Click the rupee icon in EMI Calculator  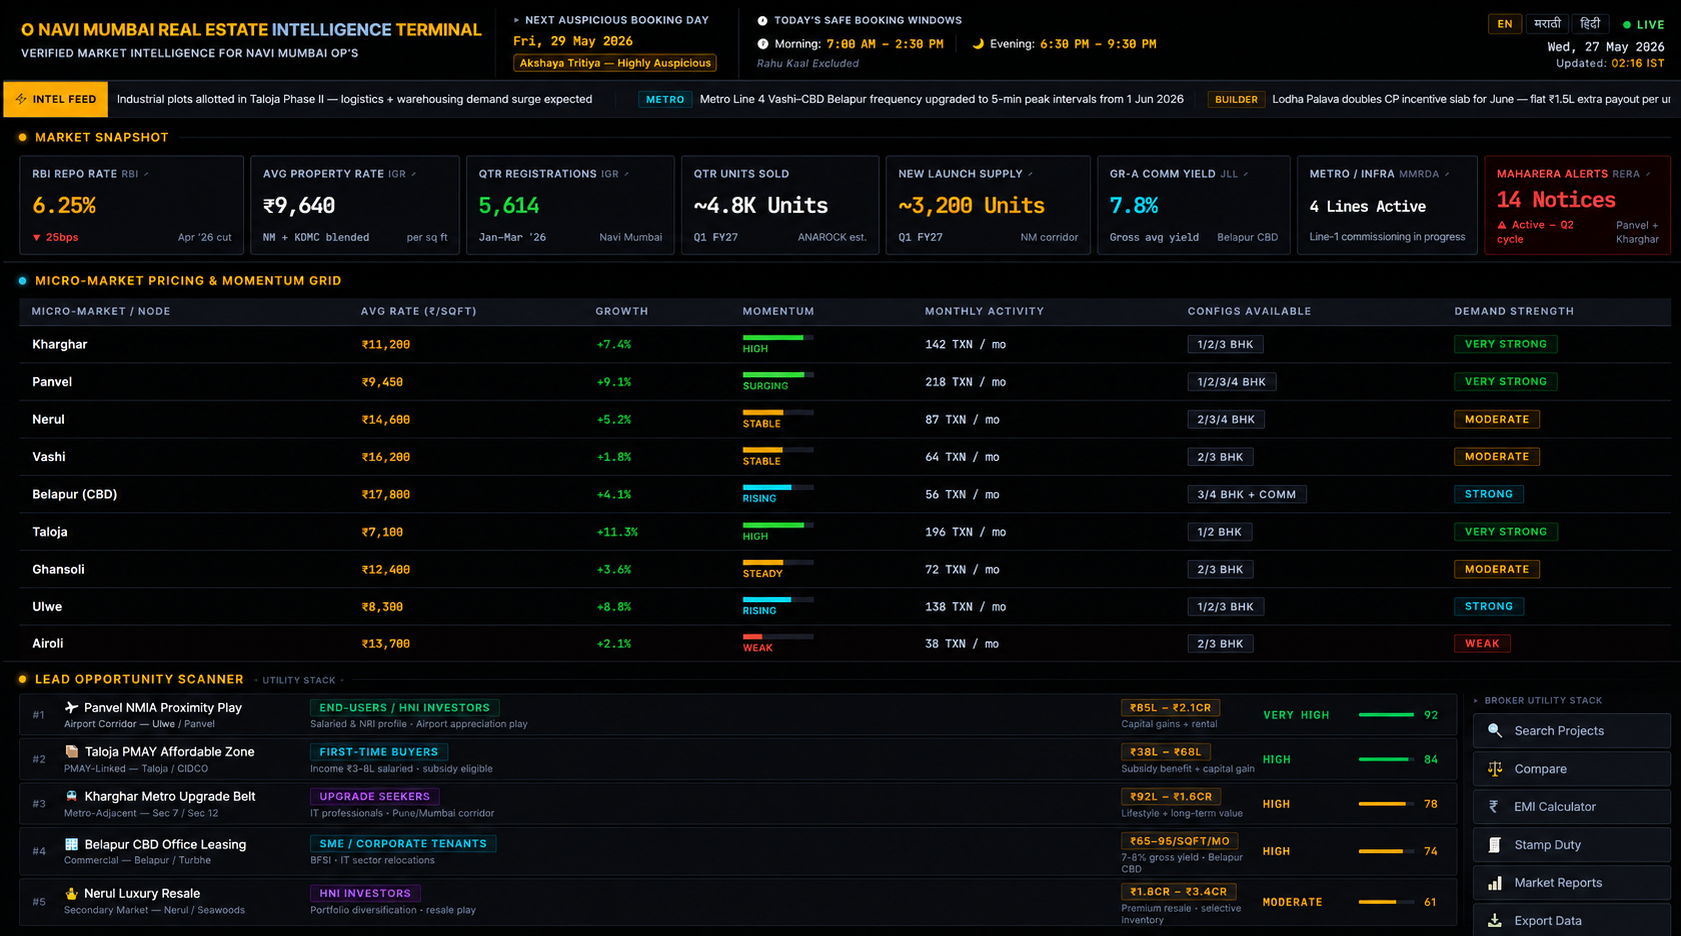1494,807
